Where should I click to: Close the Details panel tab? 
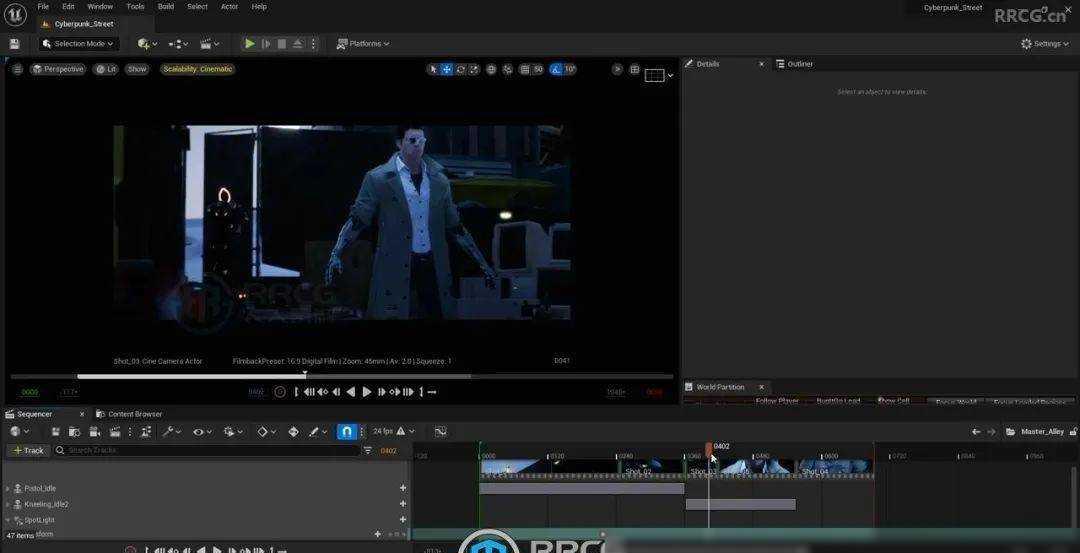tap(761, 64)
